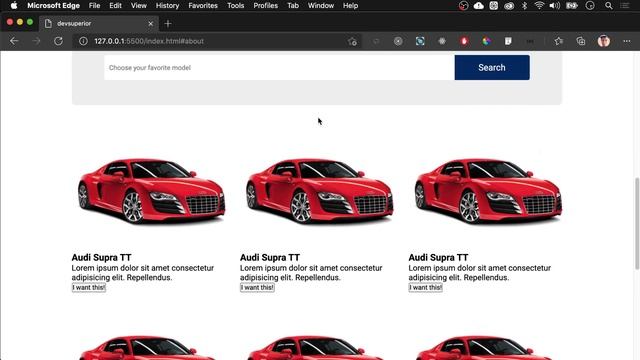Click the middle 'Audi Supra TT' heading

(x=270, y=258)
